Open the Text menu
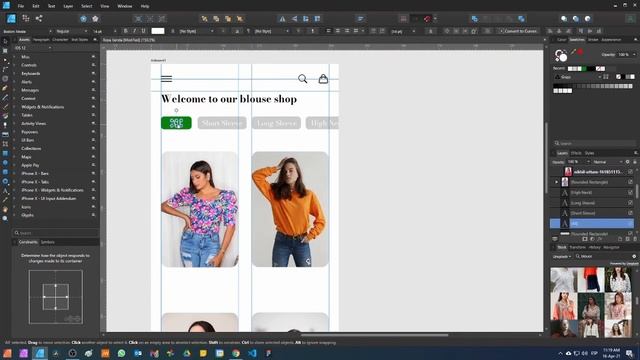Screen dimensions: 640x360 click(x=51, y=6)
